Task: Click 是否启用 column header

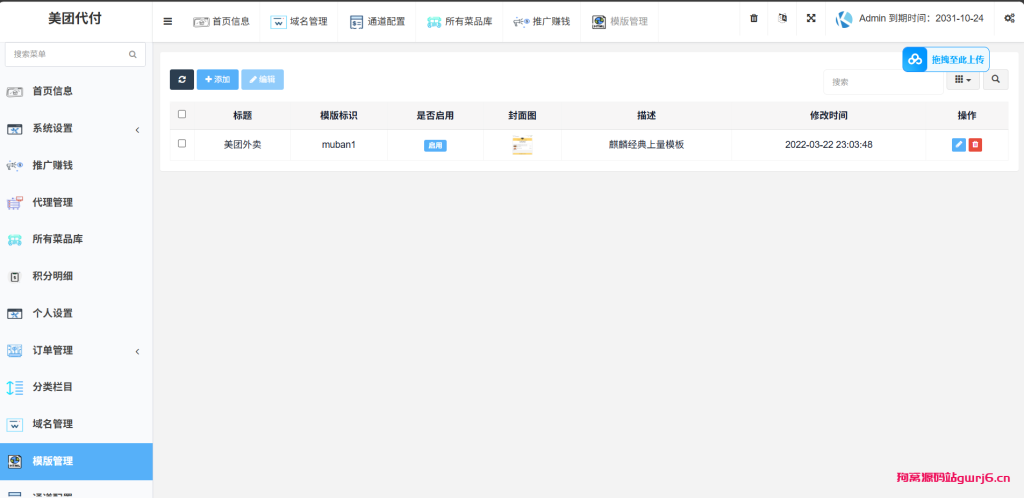Action: point(435,116)
